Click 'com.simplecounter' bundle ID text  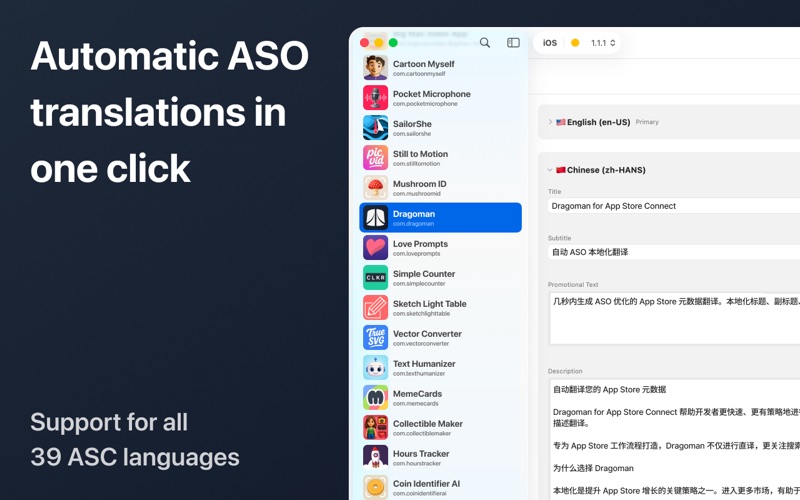[419, 284]
